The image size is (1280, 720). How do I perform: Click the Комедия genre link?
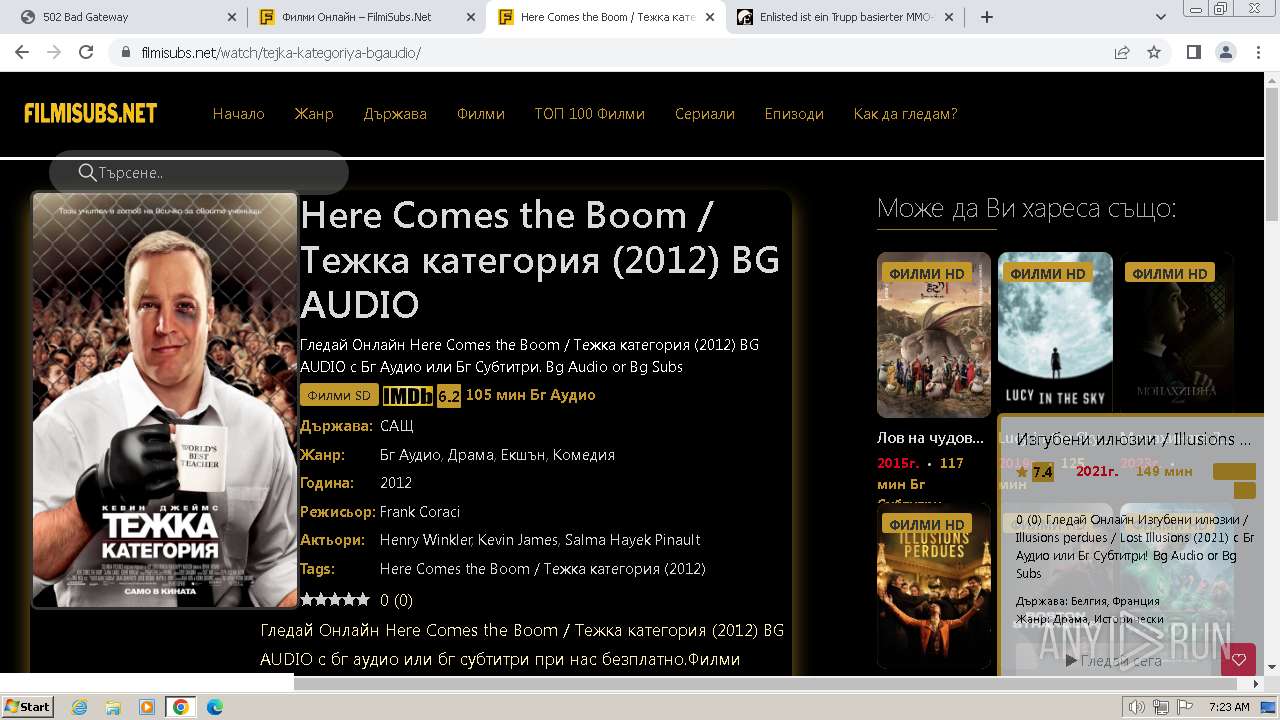(584, 455)
